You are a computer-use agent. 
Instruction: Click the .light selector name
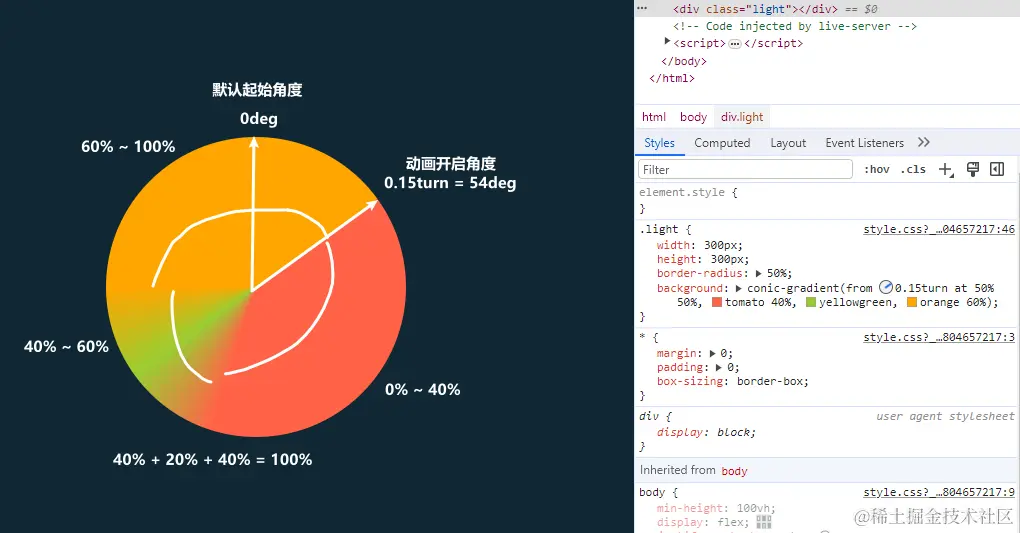coord(659,229)
